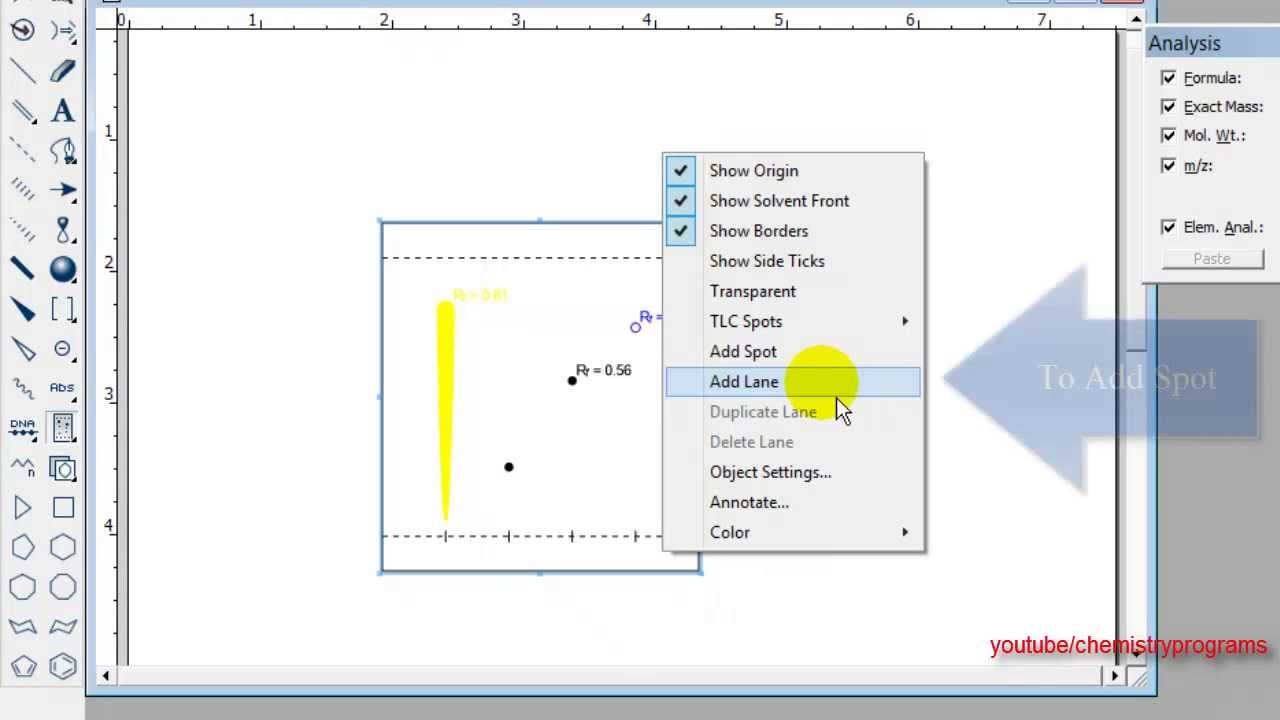1280x720 pixels.
Task: Select the Cycloheptane ring tool
Action: point(22,588)
